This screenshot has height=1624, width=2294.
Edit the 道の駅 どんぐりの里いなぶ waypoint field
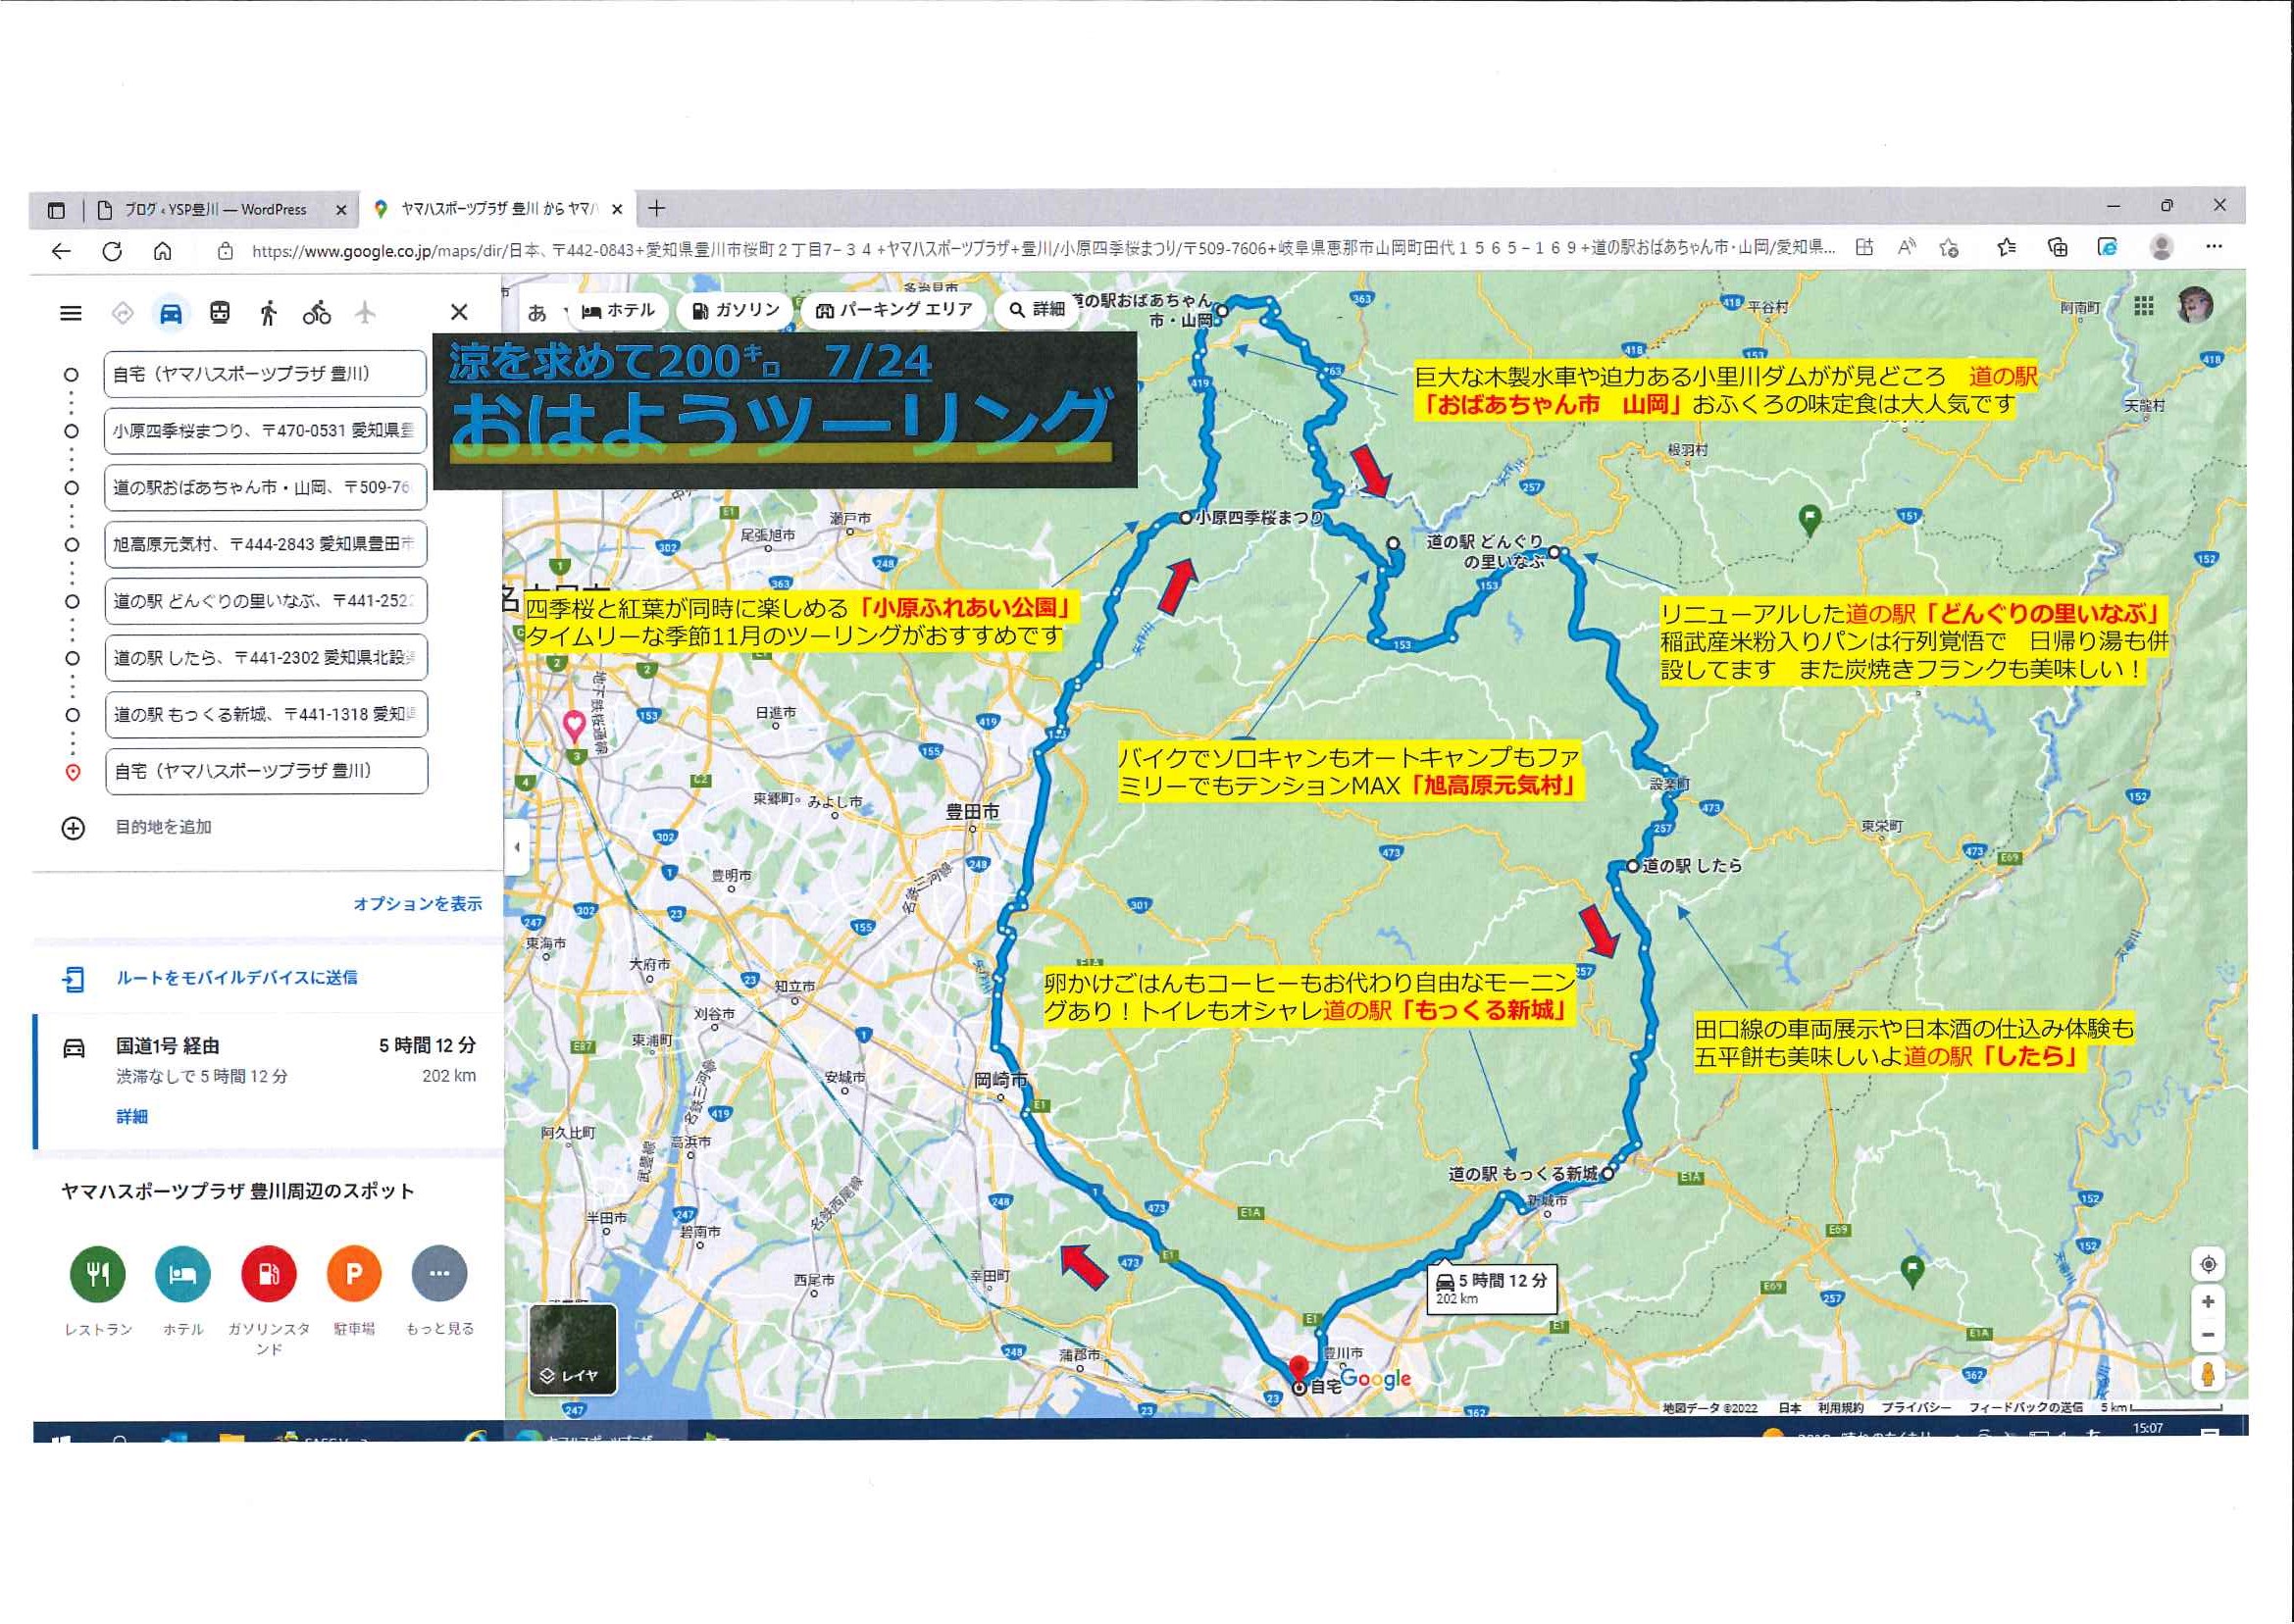(265, 601)
